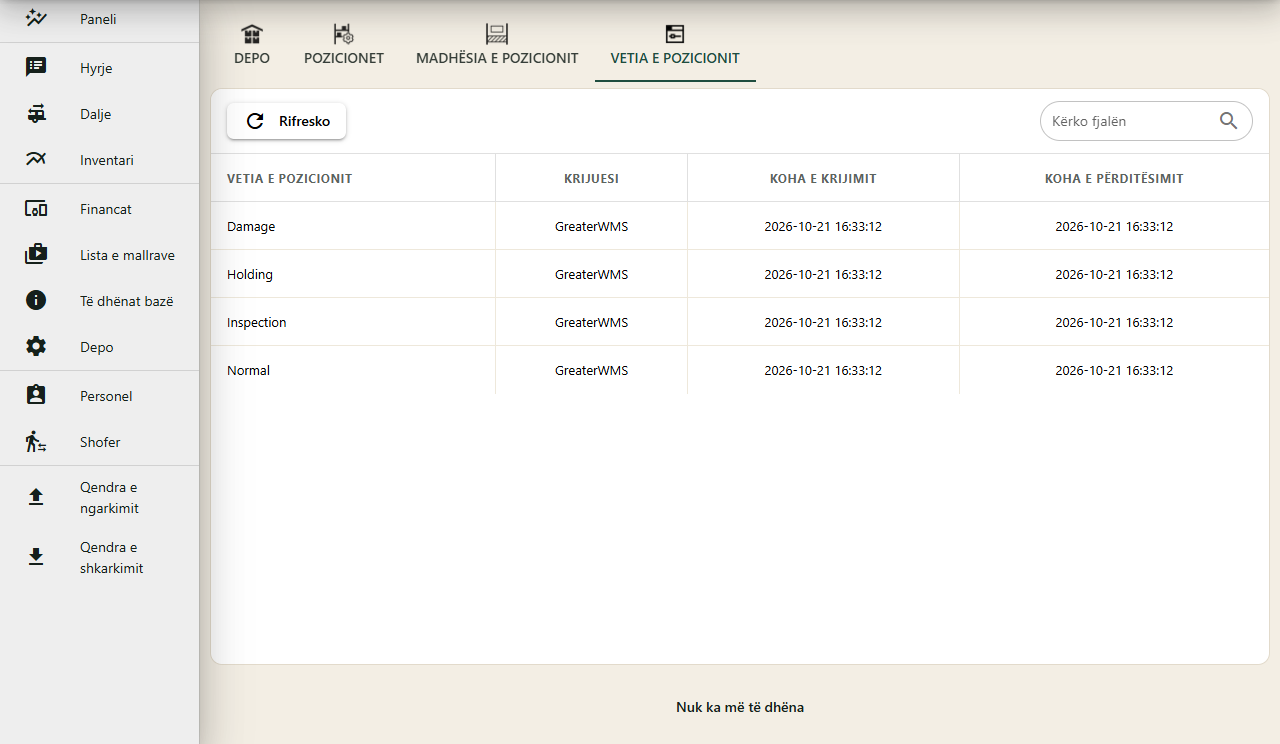Click GreaterWMS in the Damage row
Screen dimensions: 1280x744
coord(591,226)
